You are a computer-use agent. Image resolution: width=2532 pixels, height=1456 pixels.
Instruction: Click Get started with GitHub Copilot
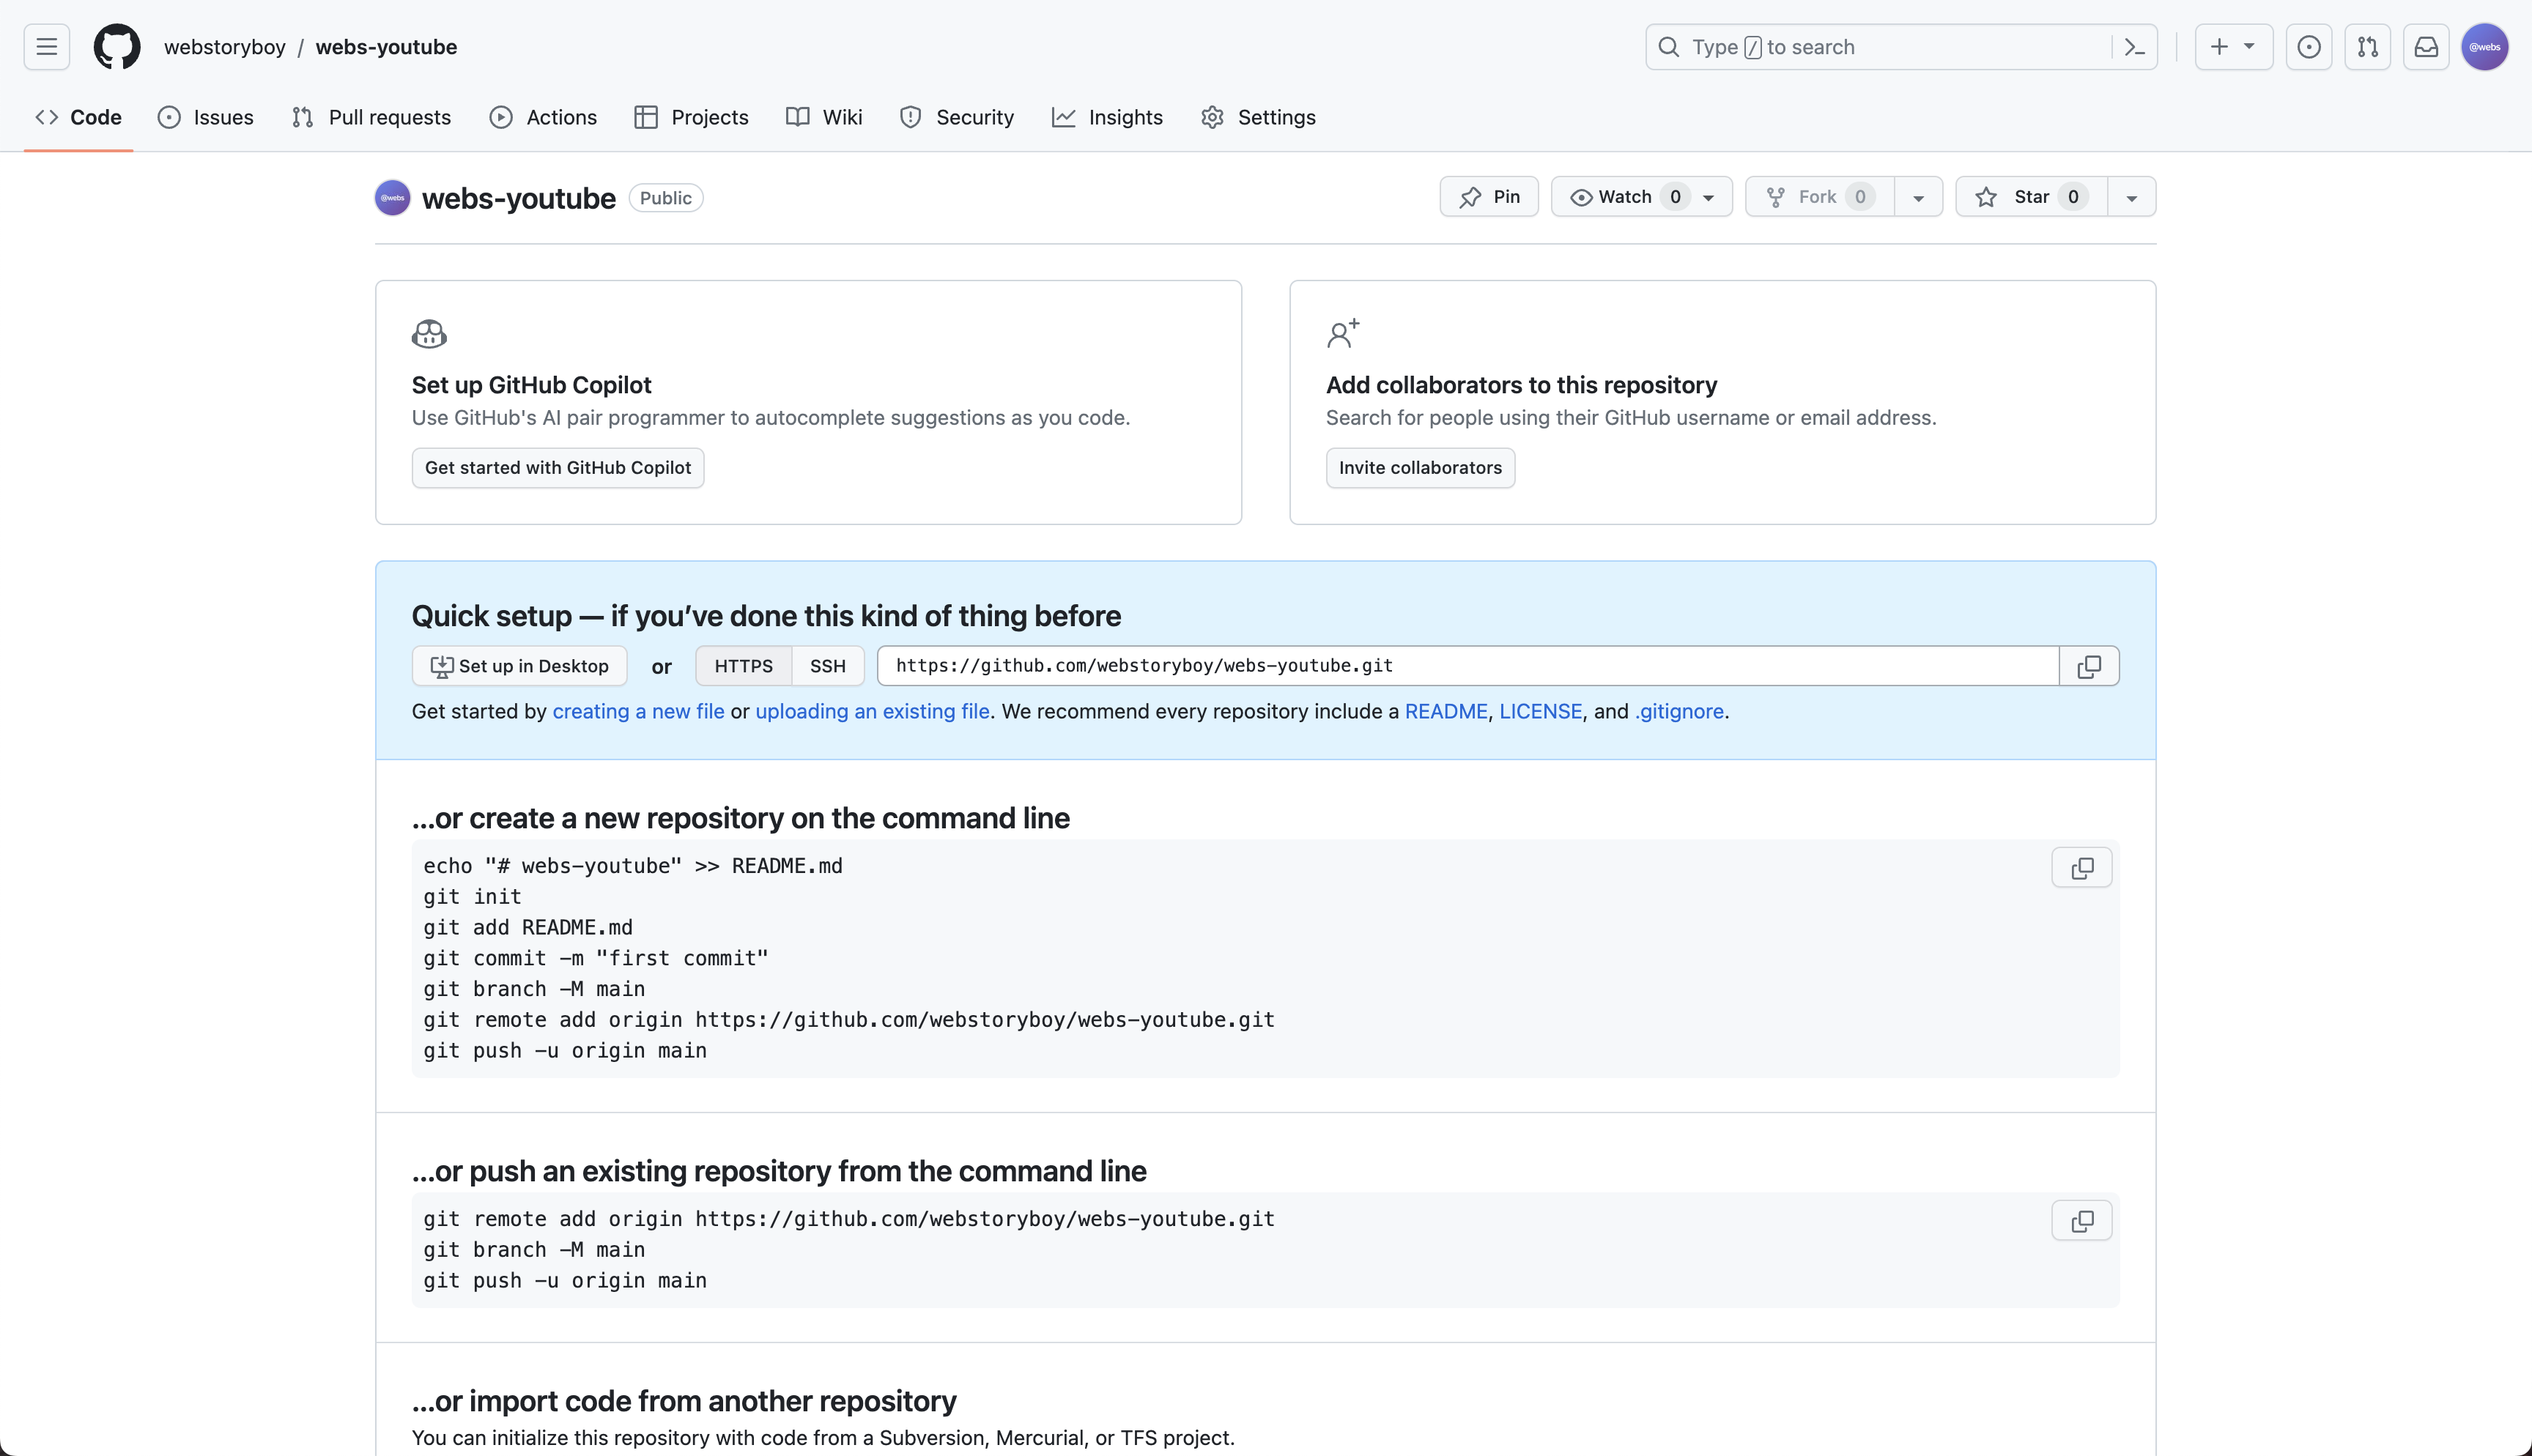pos(558,468)
